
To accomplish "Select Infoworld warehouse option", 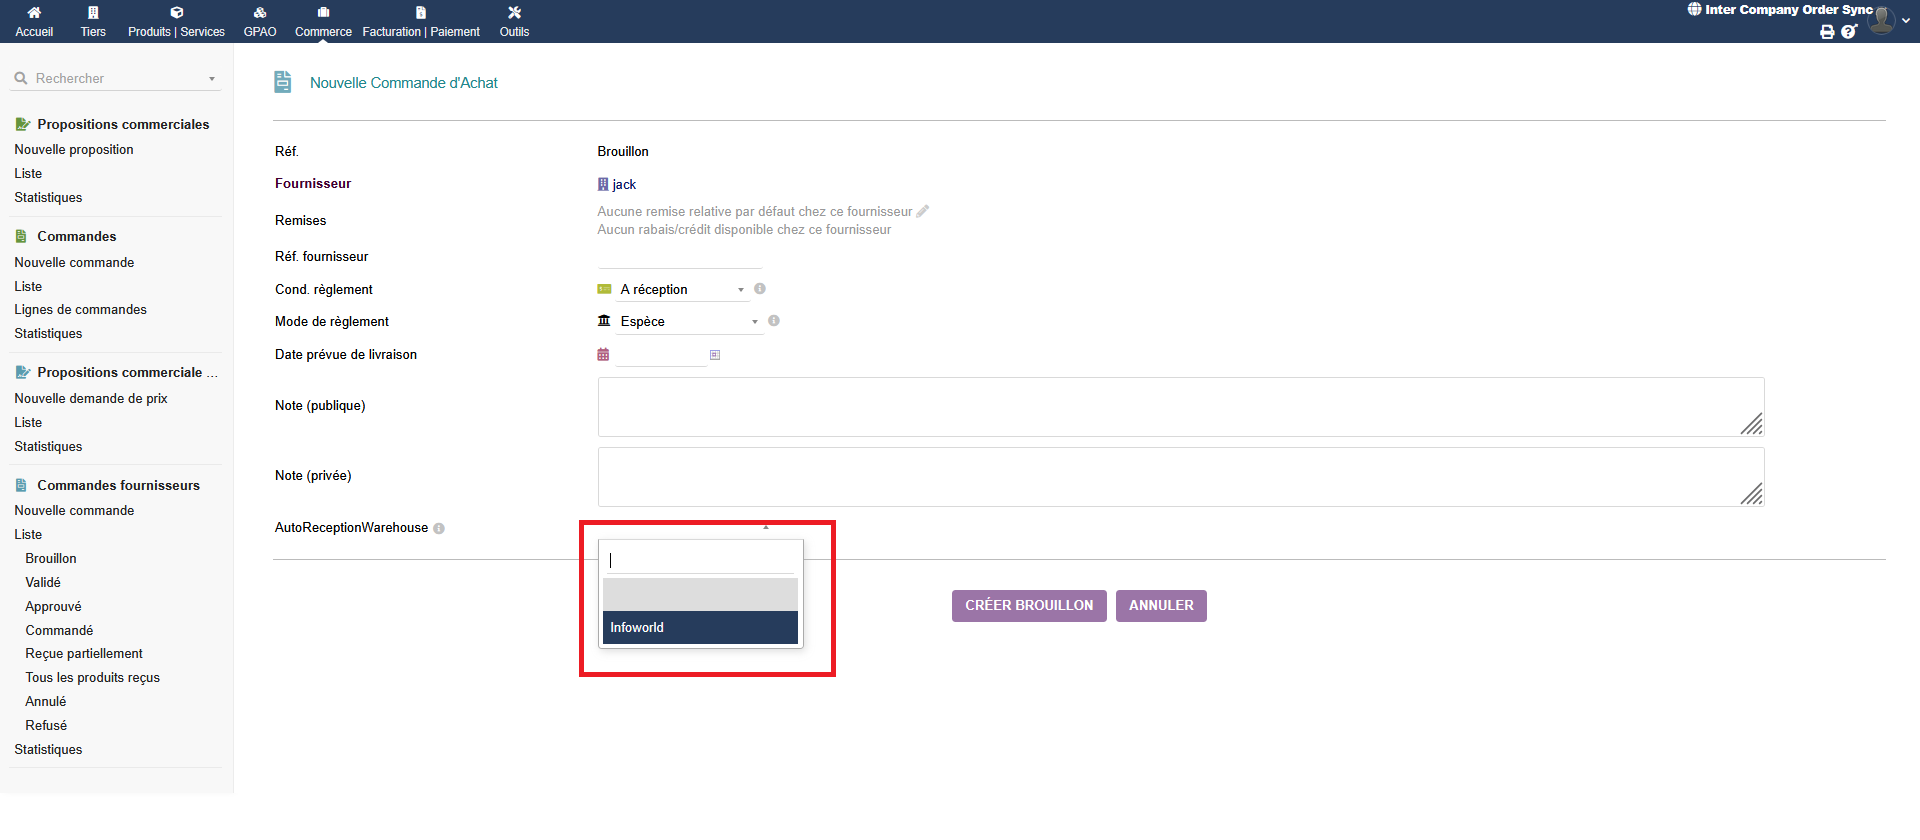I will pyautogui.click(x=700, y=628).
